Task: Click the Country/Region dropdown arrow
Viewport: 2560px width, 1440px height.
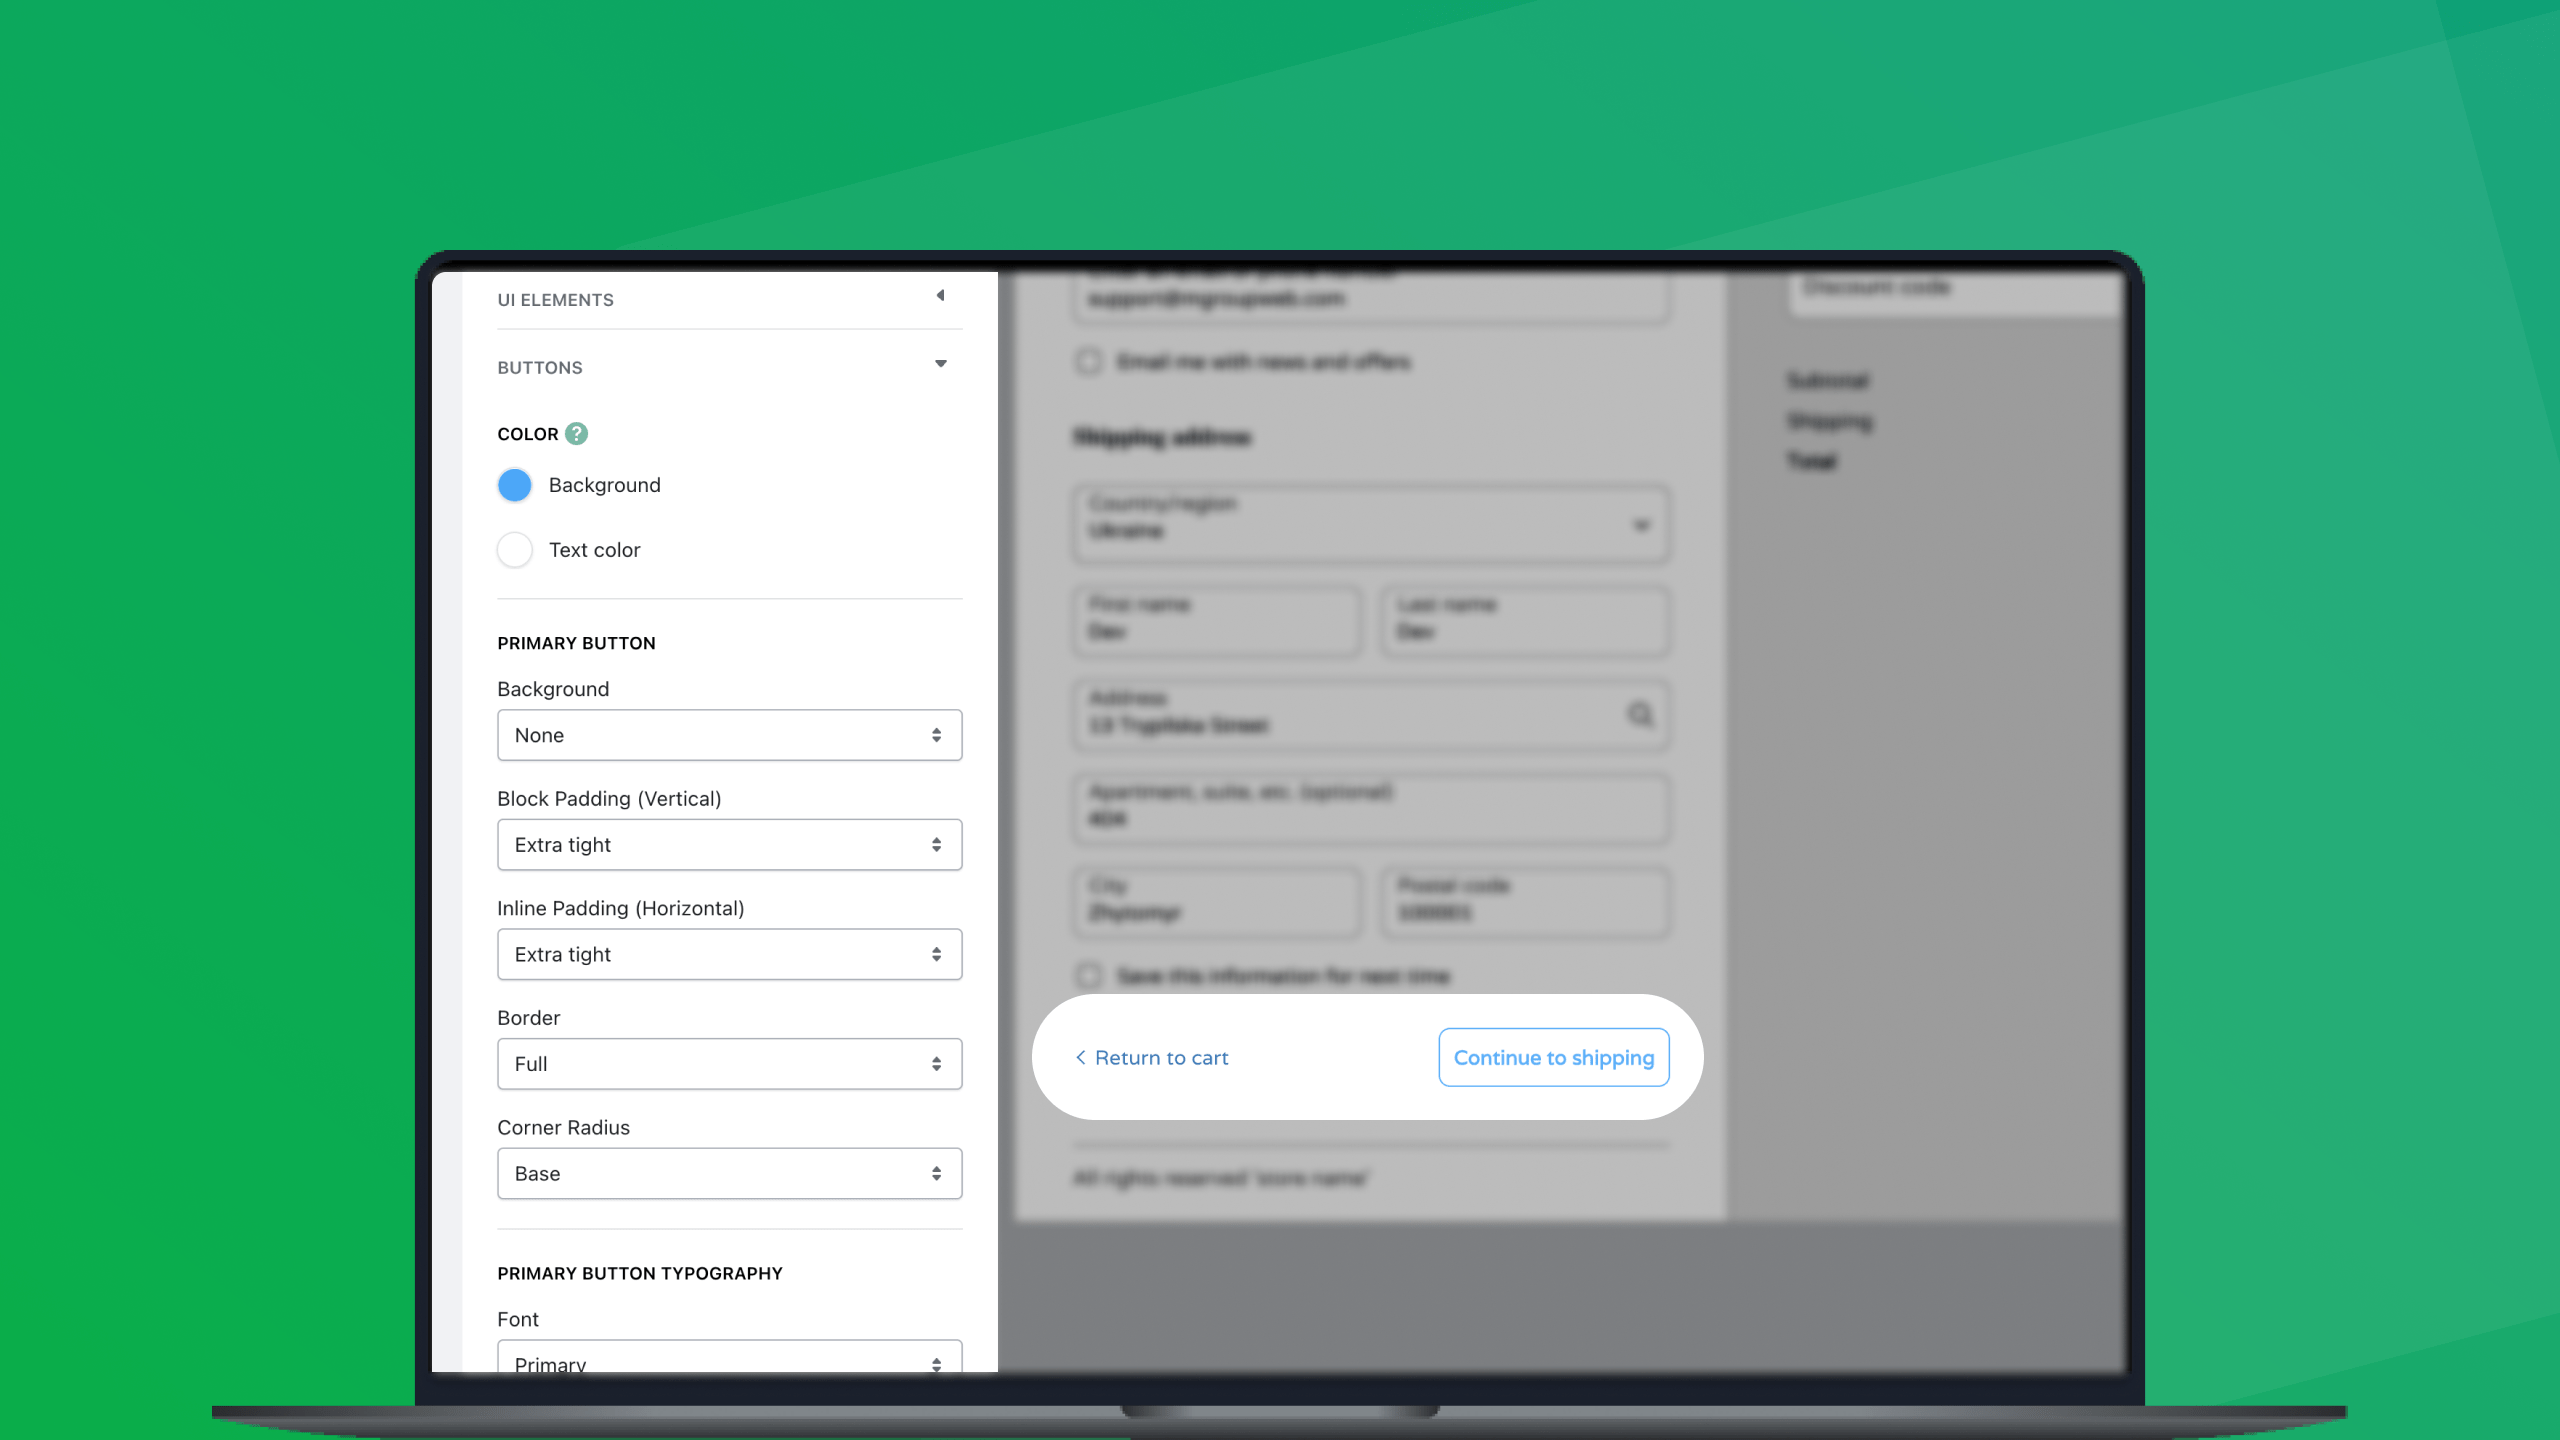Action: pos(1642,524)
